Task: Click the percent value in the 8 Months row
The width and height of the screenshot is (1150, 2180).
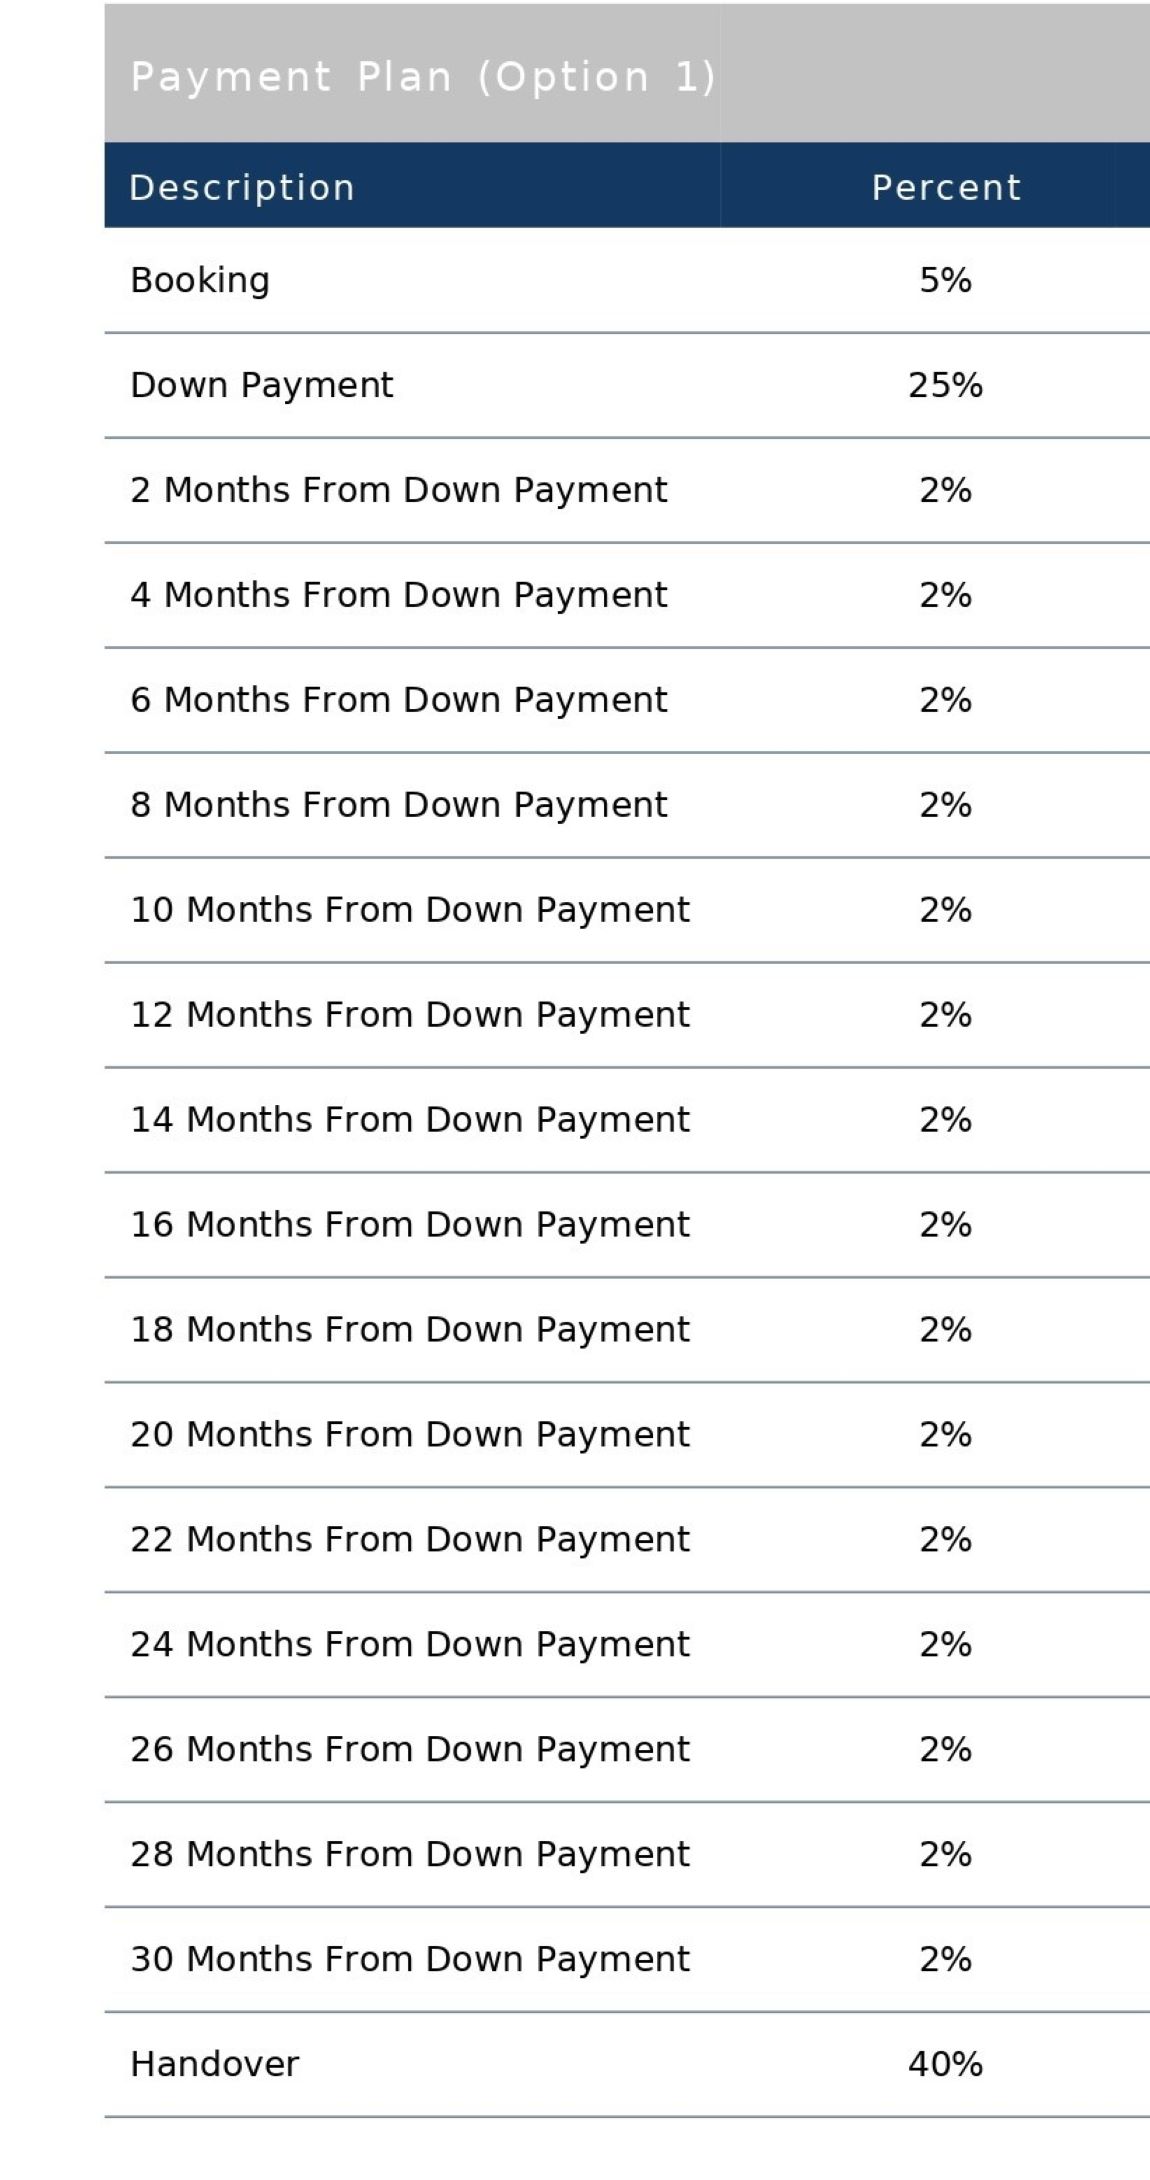Action: (x=946, y=805)
